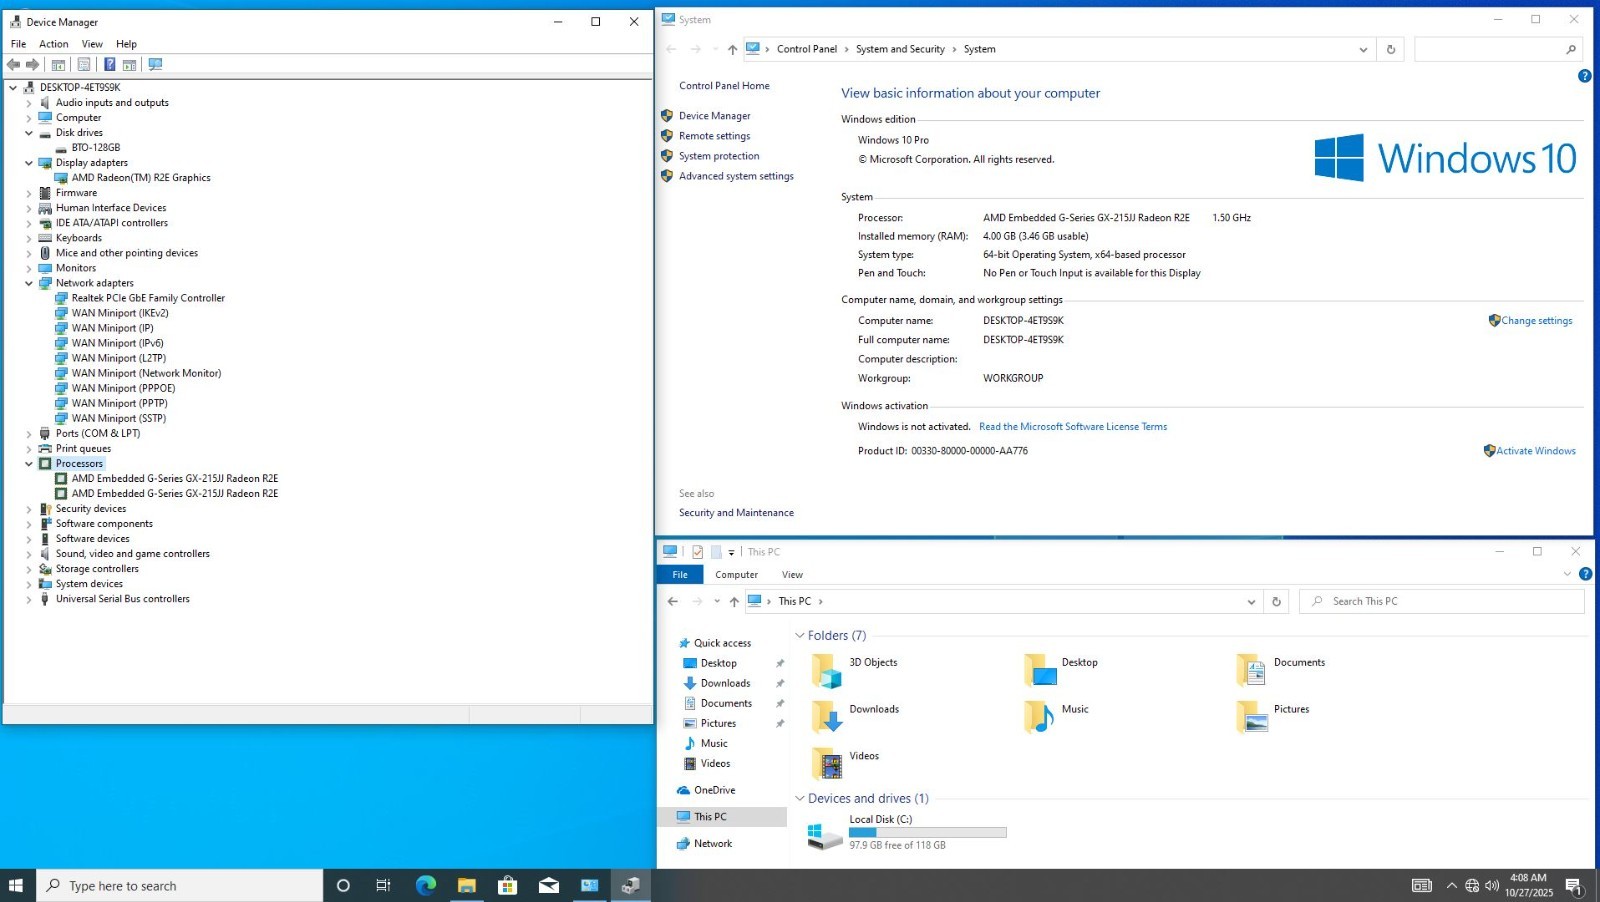Collapse the Processors node

coord(29,464)
